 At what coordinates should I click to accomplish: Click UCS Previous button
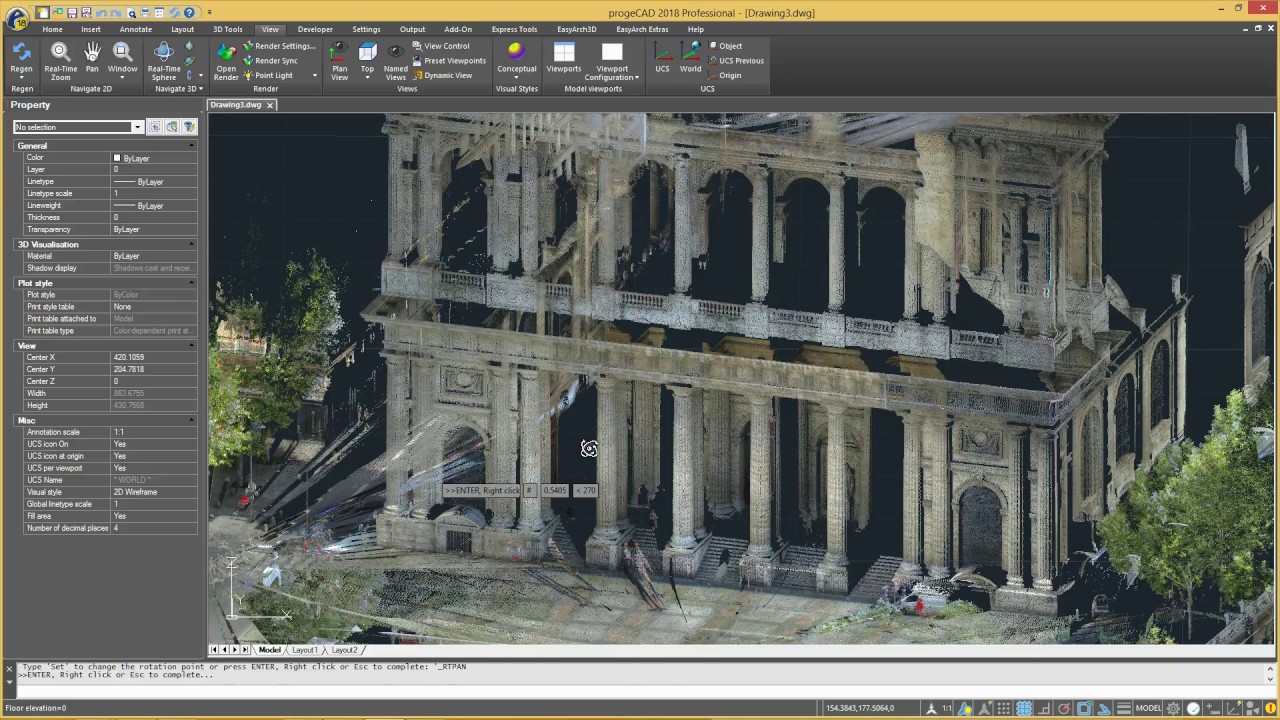735,60
